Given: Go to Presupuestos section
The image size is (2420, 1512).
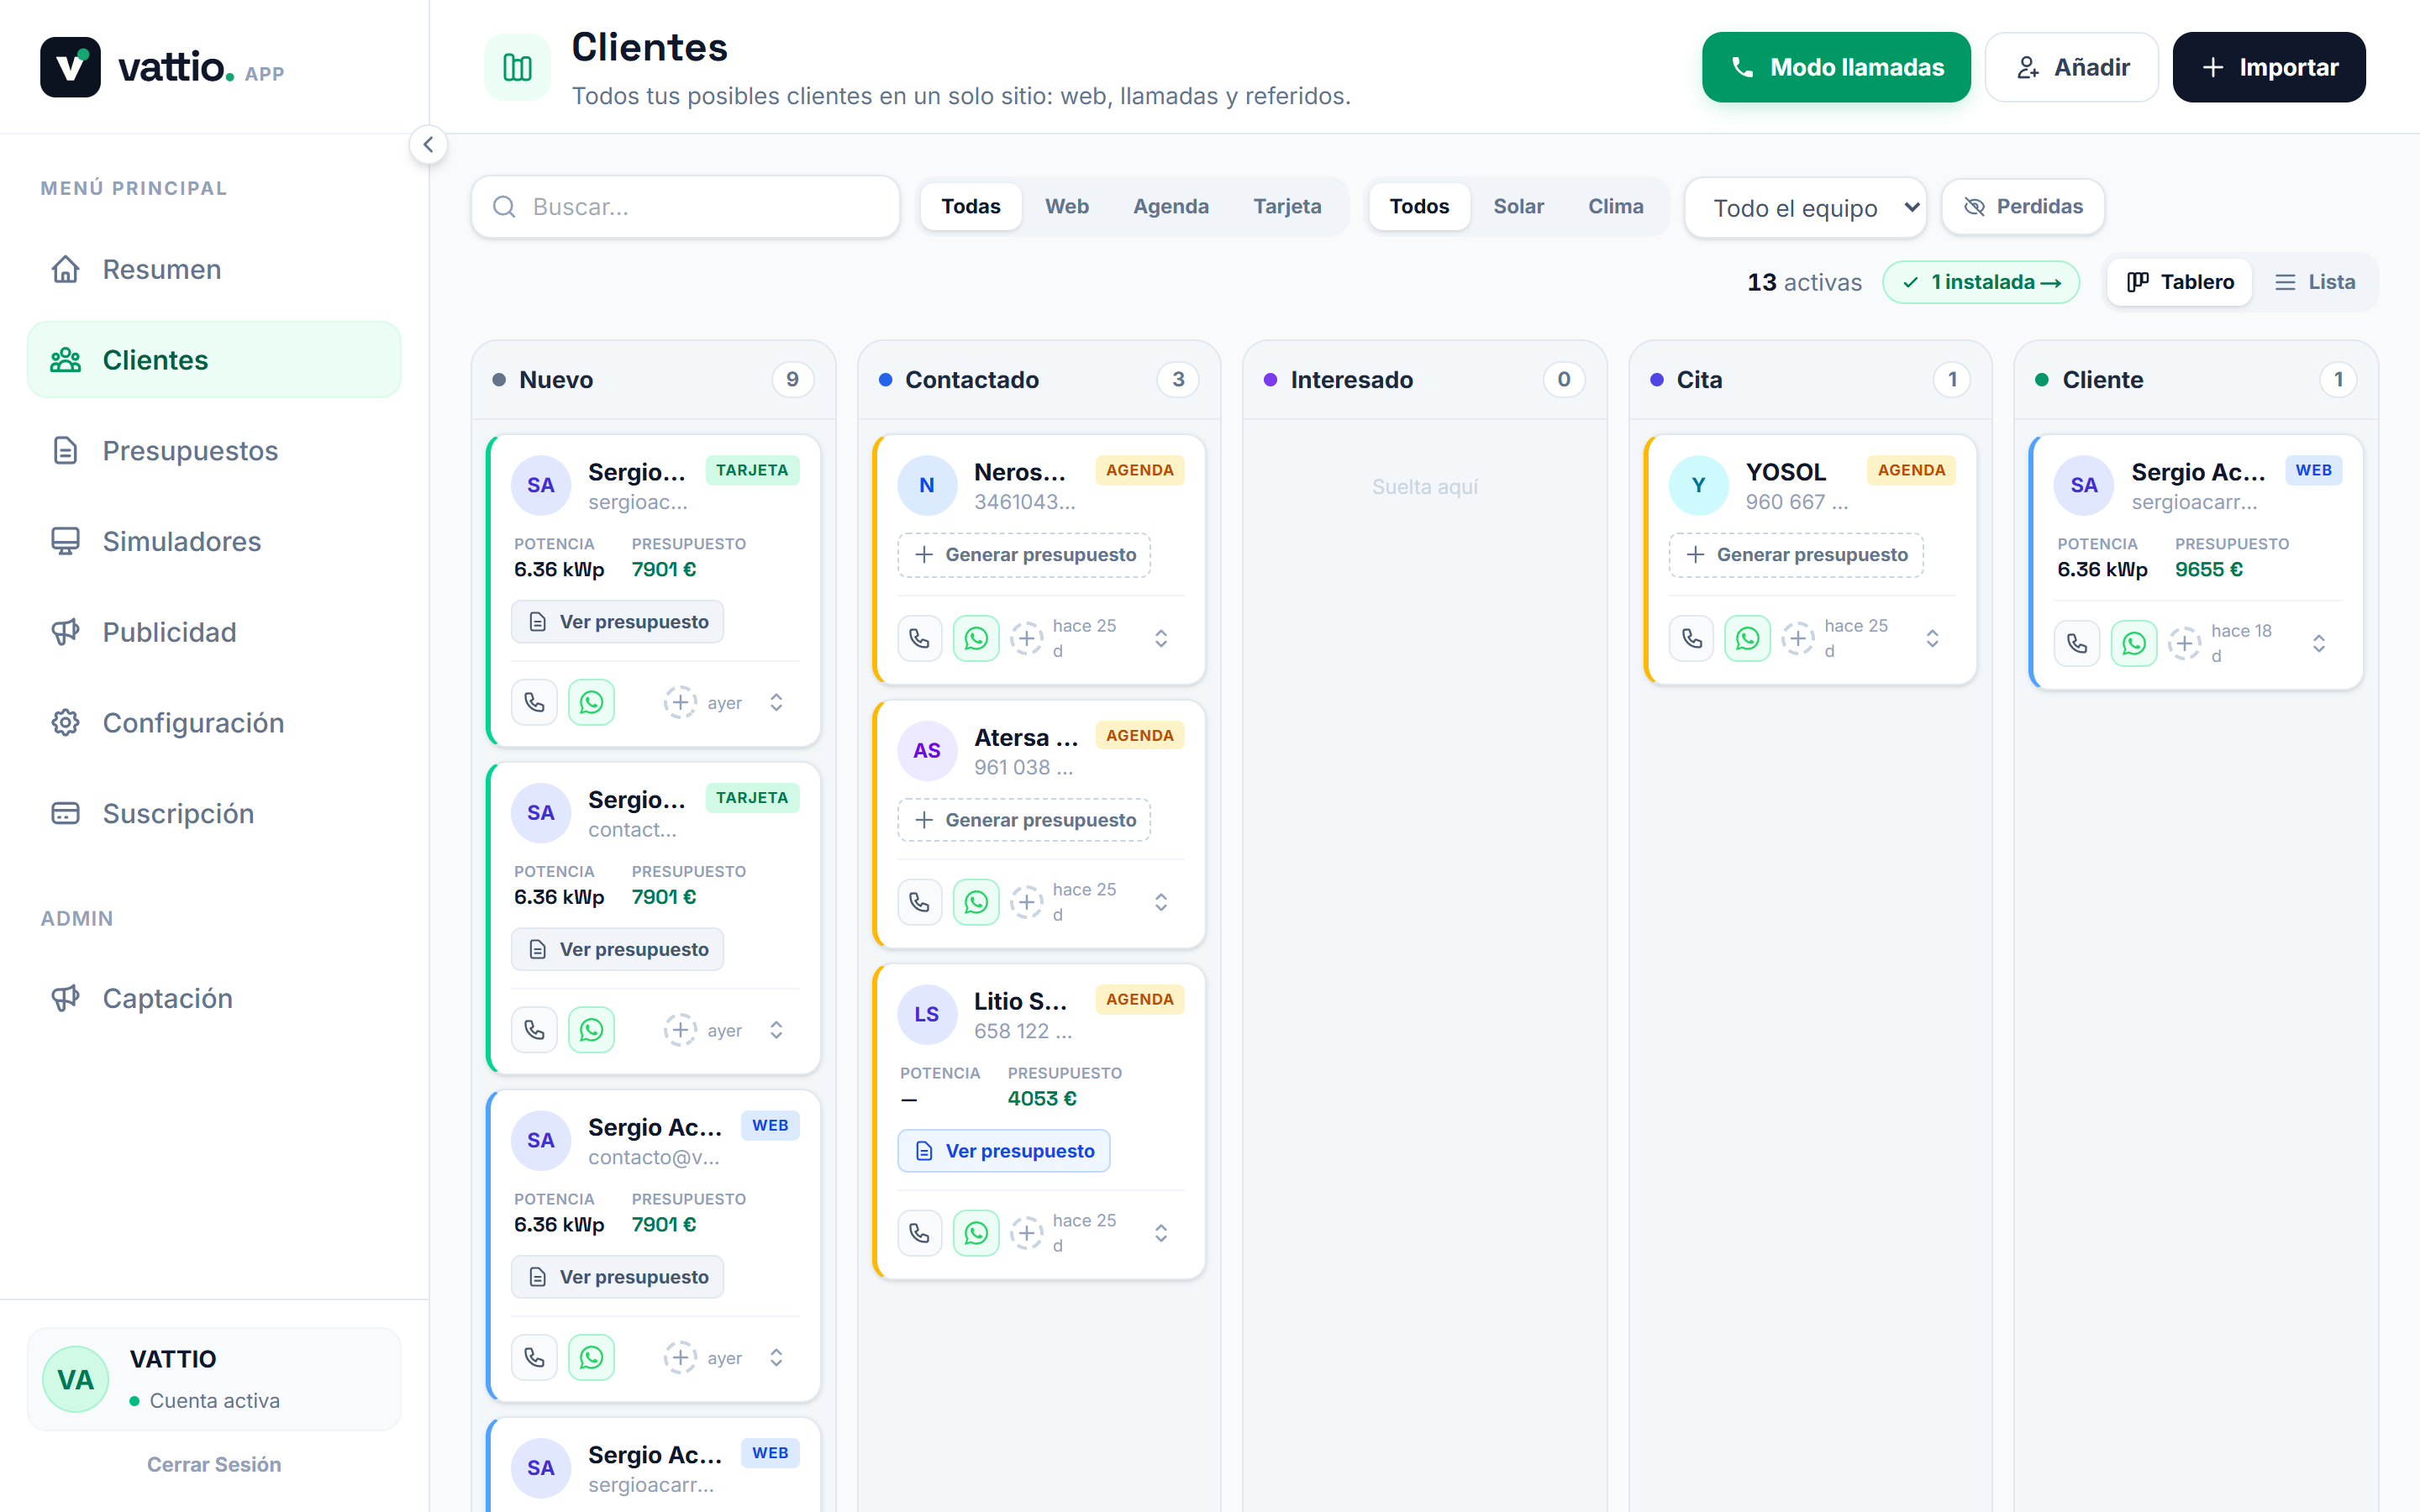Looking at the screenshot, I should coord(214,450).
